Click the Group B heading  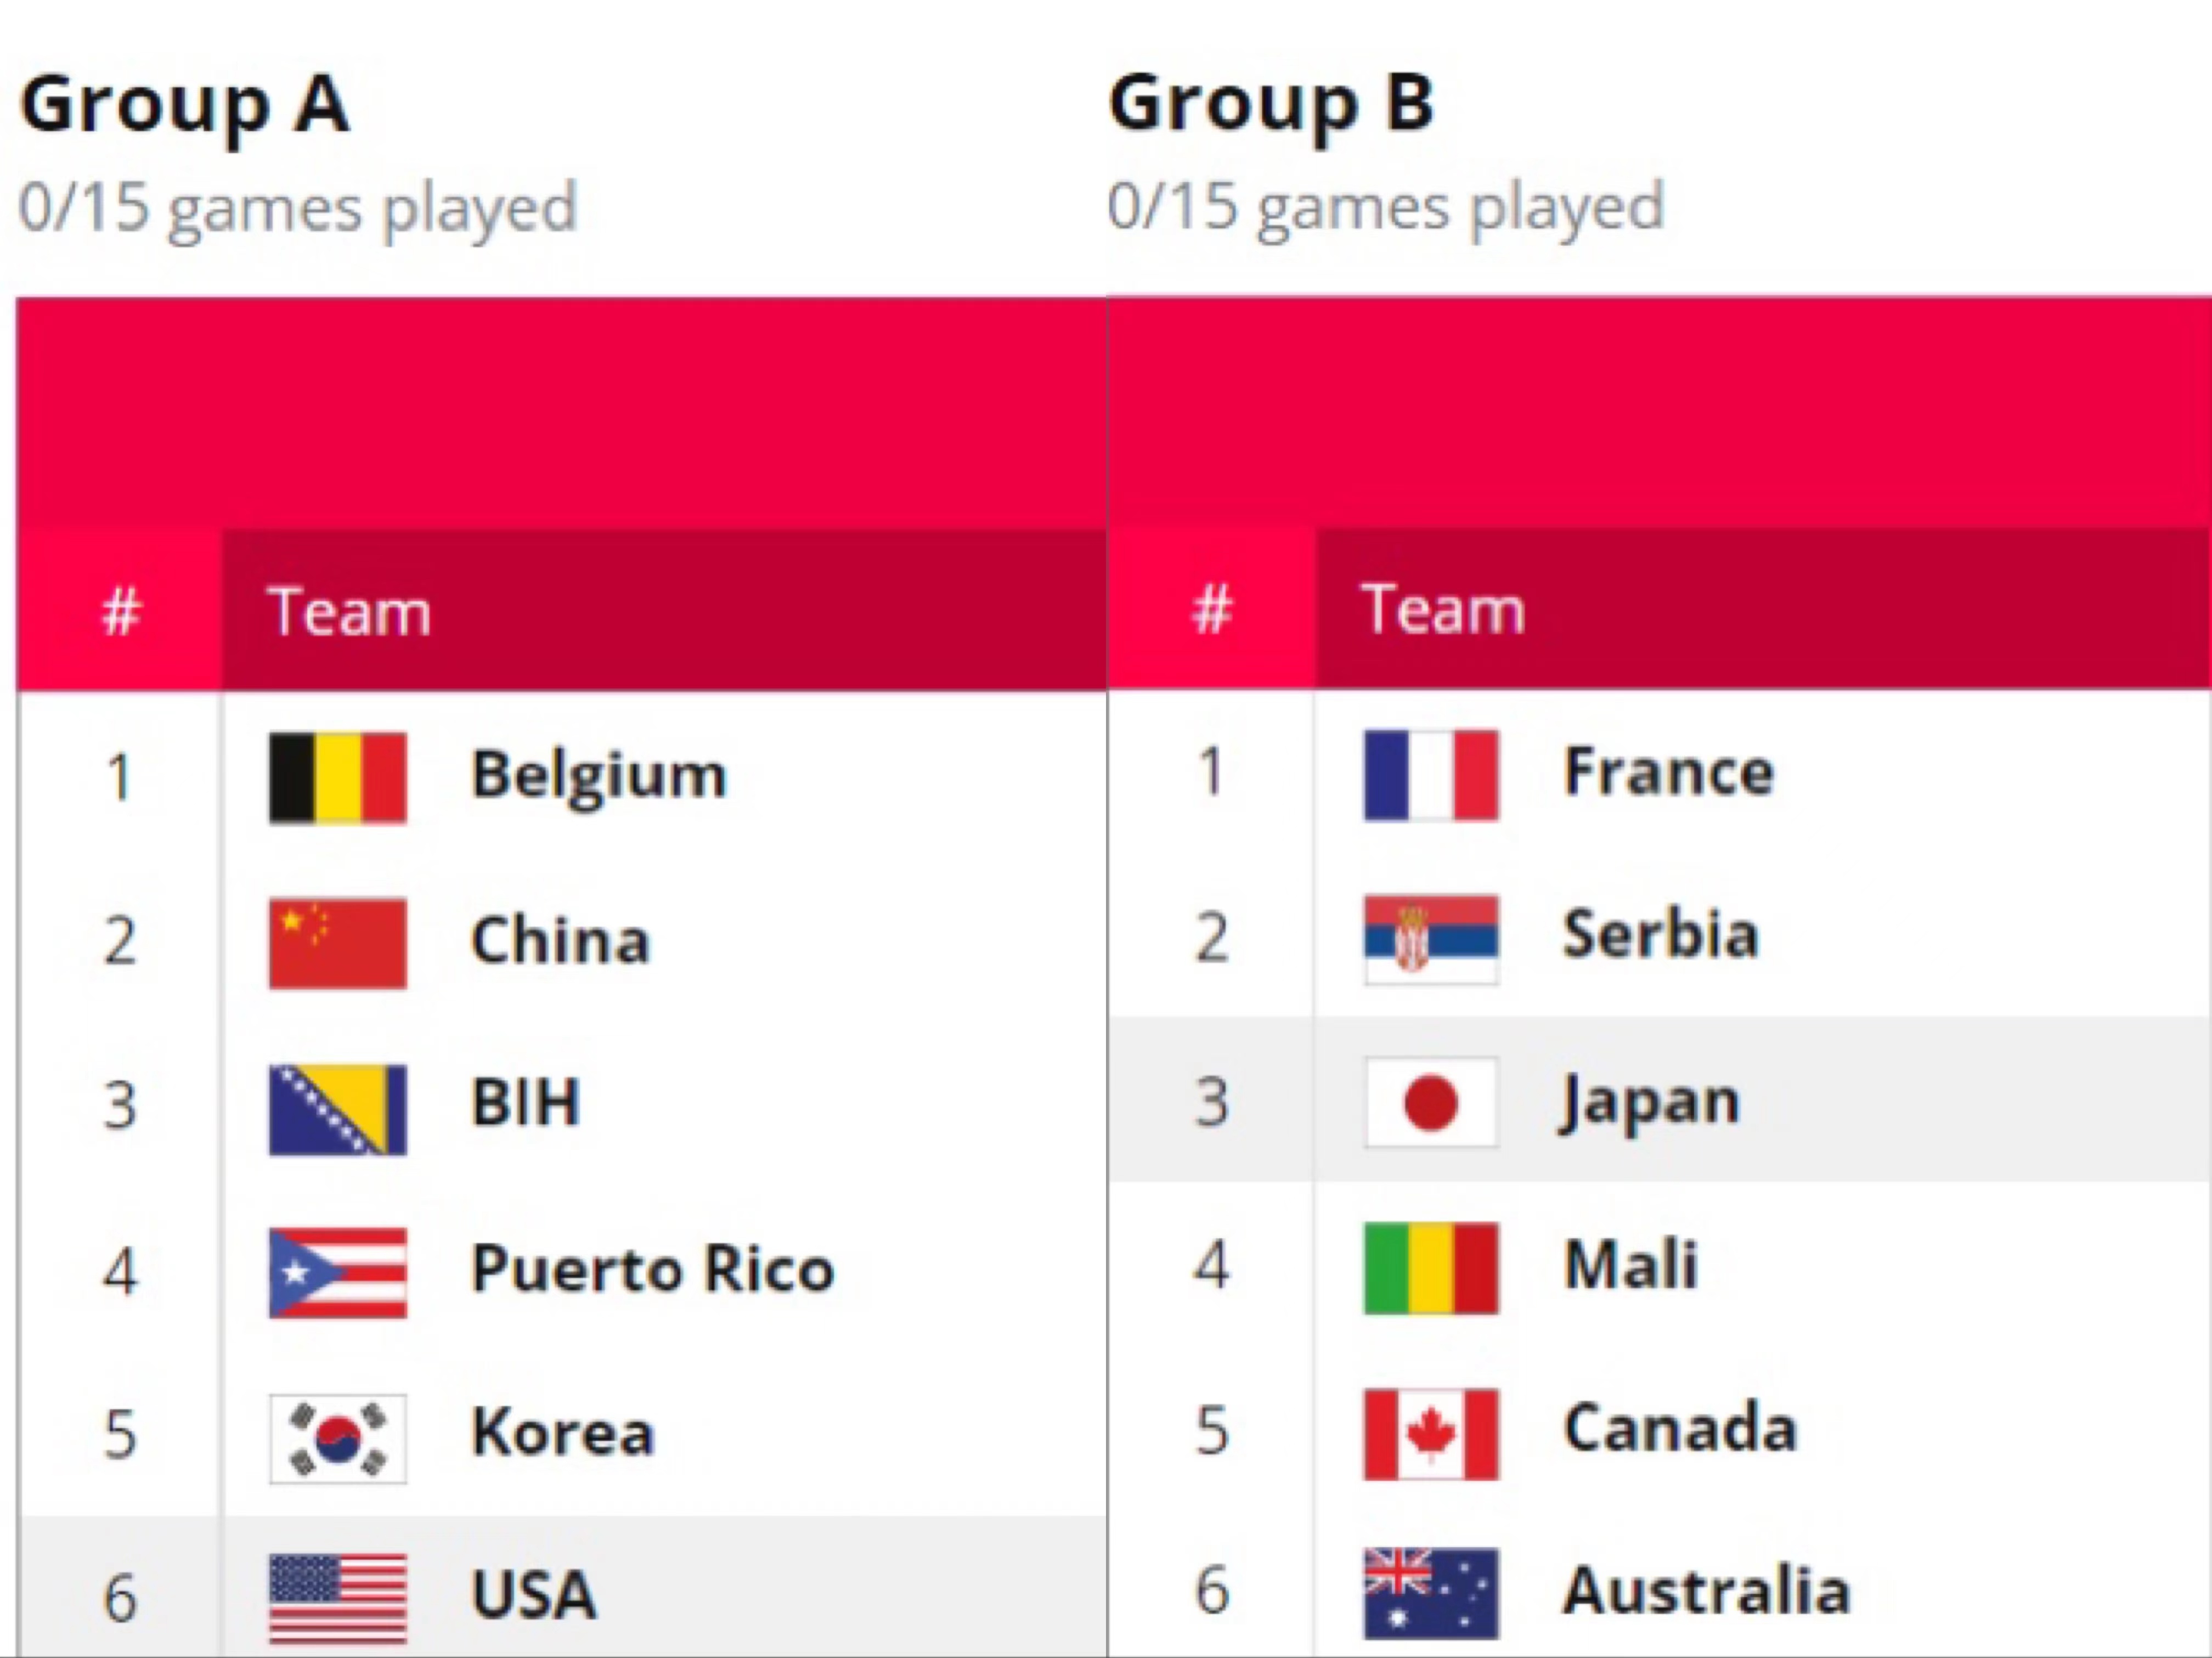click(1272, 104)
